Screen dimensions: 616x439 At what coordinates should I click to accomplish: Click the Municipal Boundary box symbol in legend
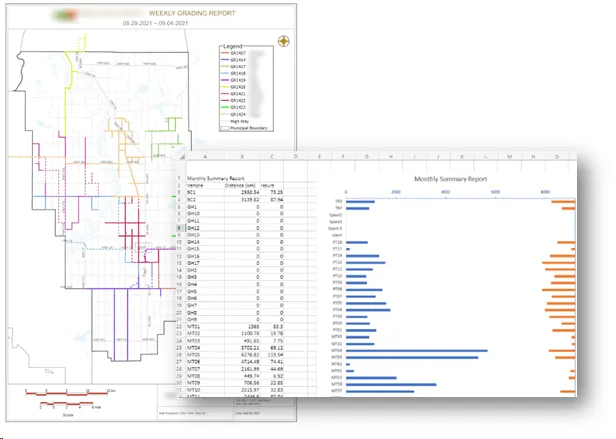click(x=225, y=128)
